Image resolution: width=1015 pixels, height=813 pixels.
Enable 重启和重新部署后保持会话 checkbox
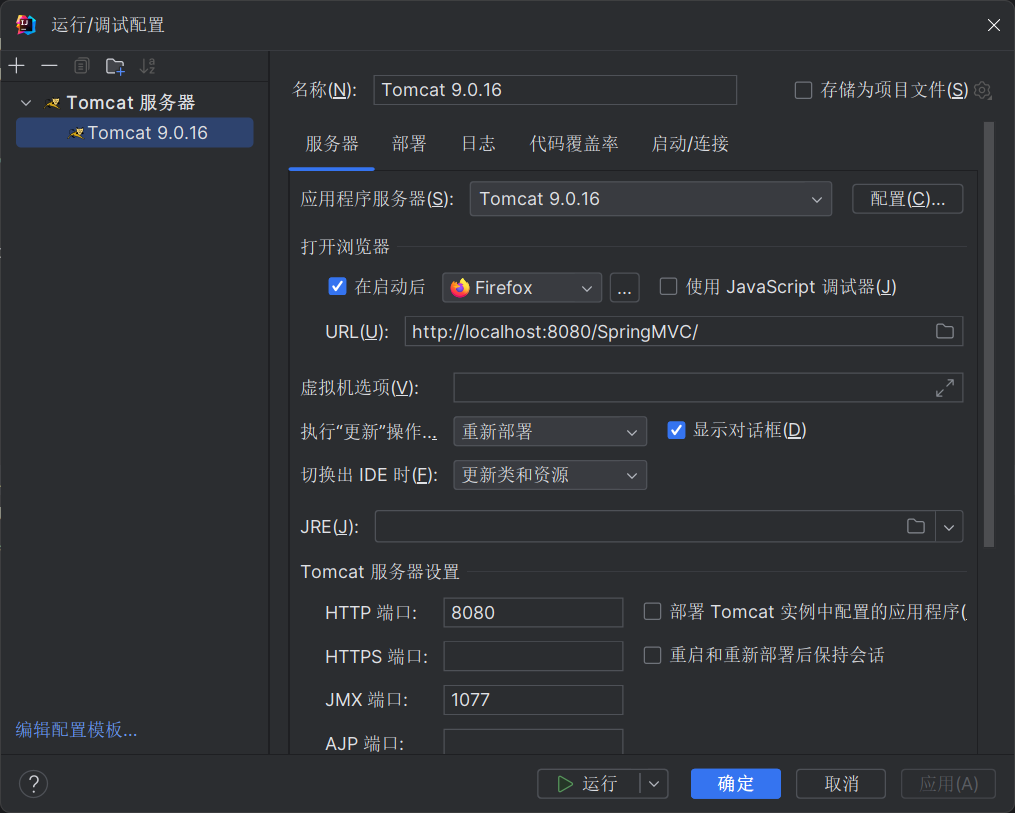click(652, 655)
